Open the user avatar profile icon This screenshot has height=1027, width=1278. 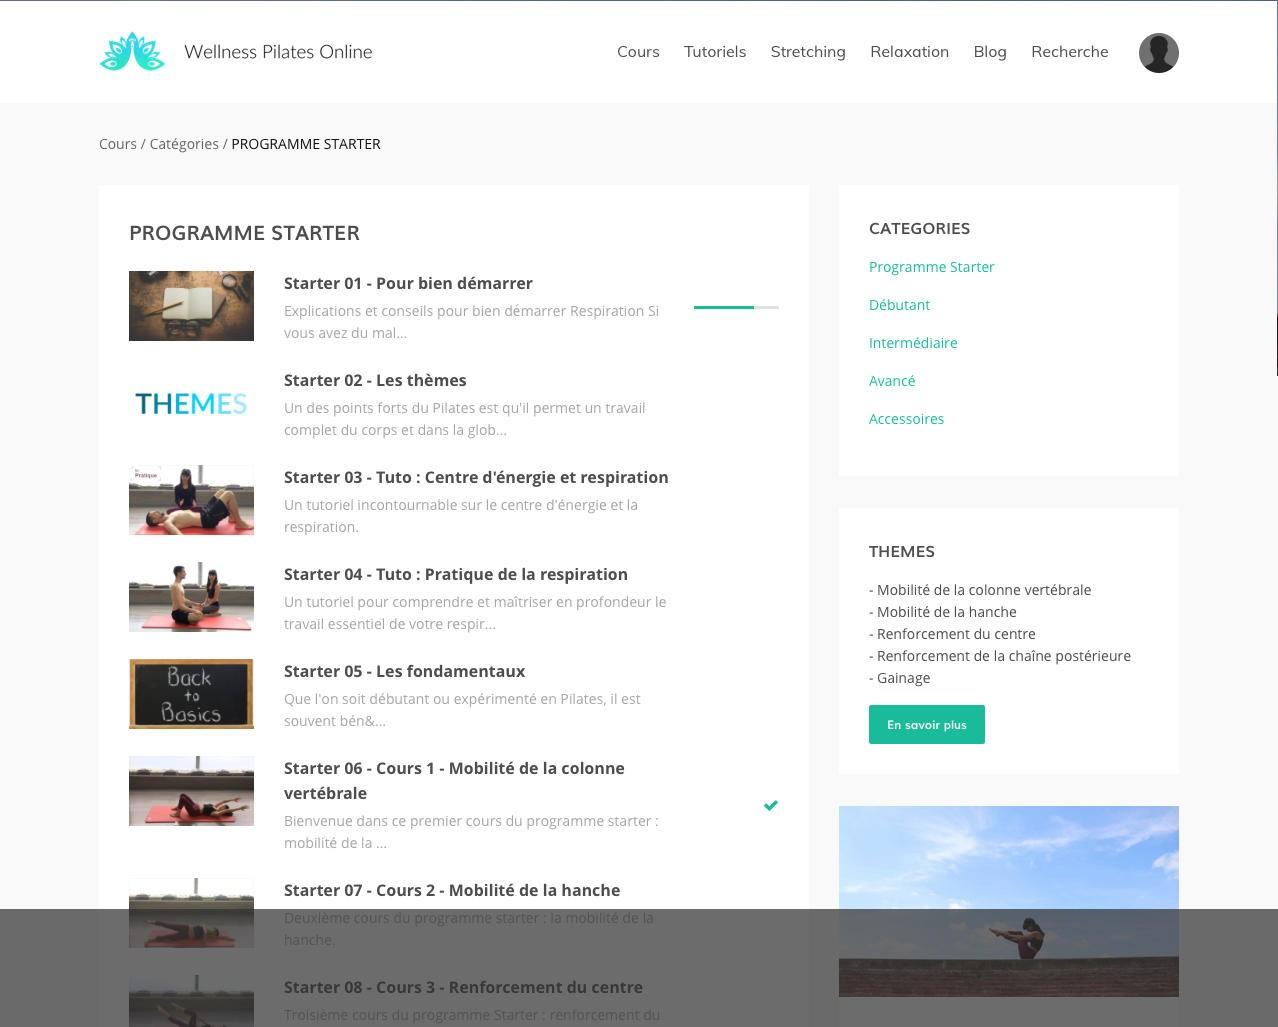click(1158, 53)
